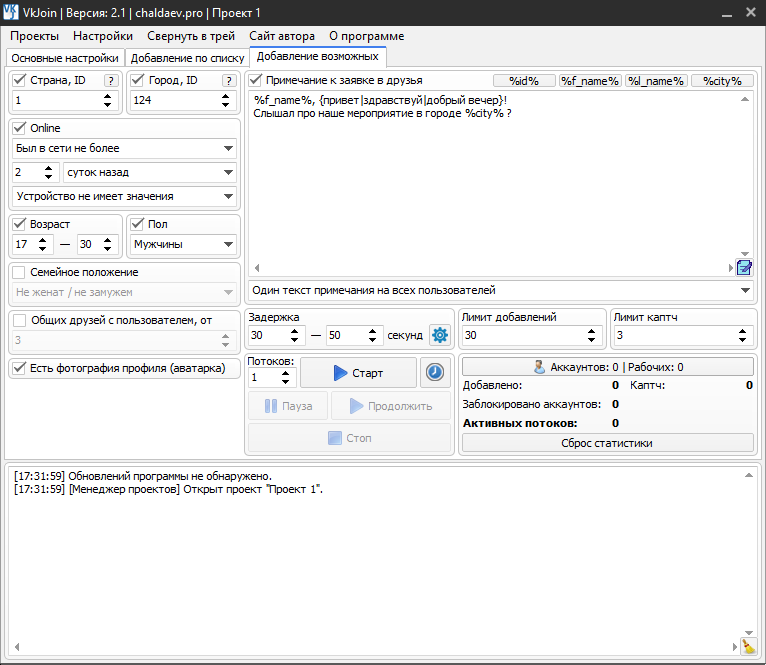
Task: Open the Пол dropdown showing Мужчины
Action: click(x=184, y=244)
